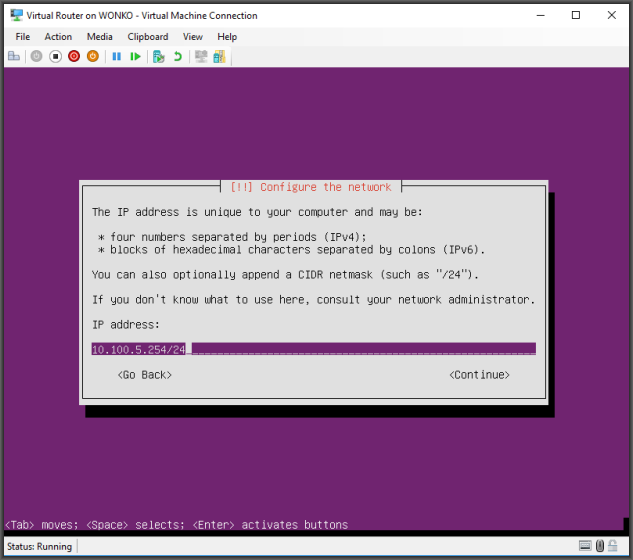Open the View menu
Viewport: 633px width, 560px height.
click(x=193, y=37)
